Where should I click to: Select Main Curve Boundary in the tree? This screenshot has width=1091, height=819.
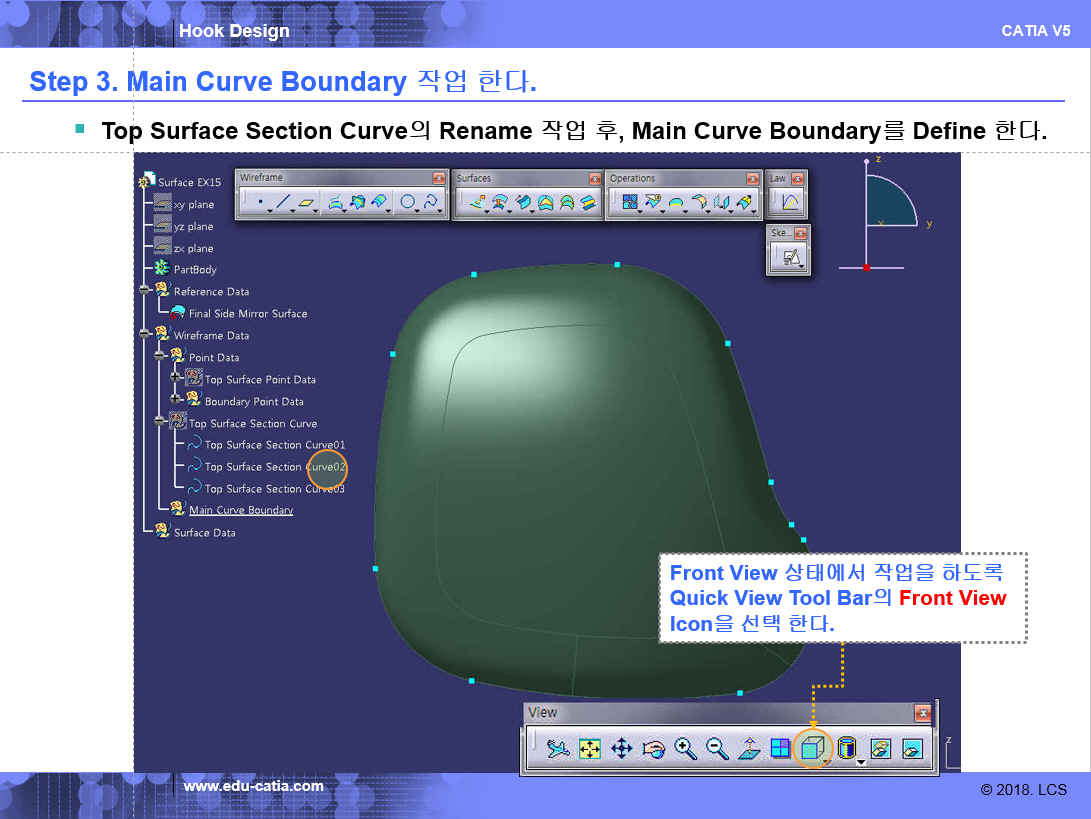point(241,510)
